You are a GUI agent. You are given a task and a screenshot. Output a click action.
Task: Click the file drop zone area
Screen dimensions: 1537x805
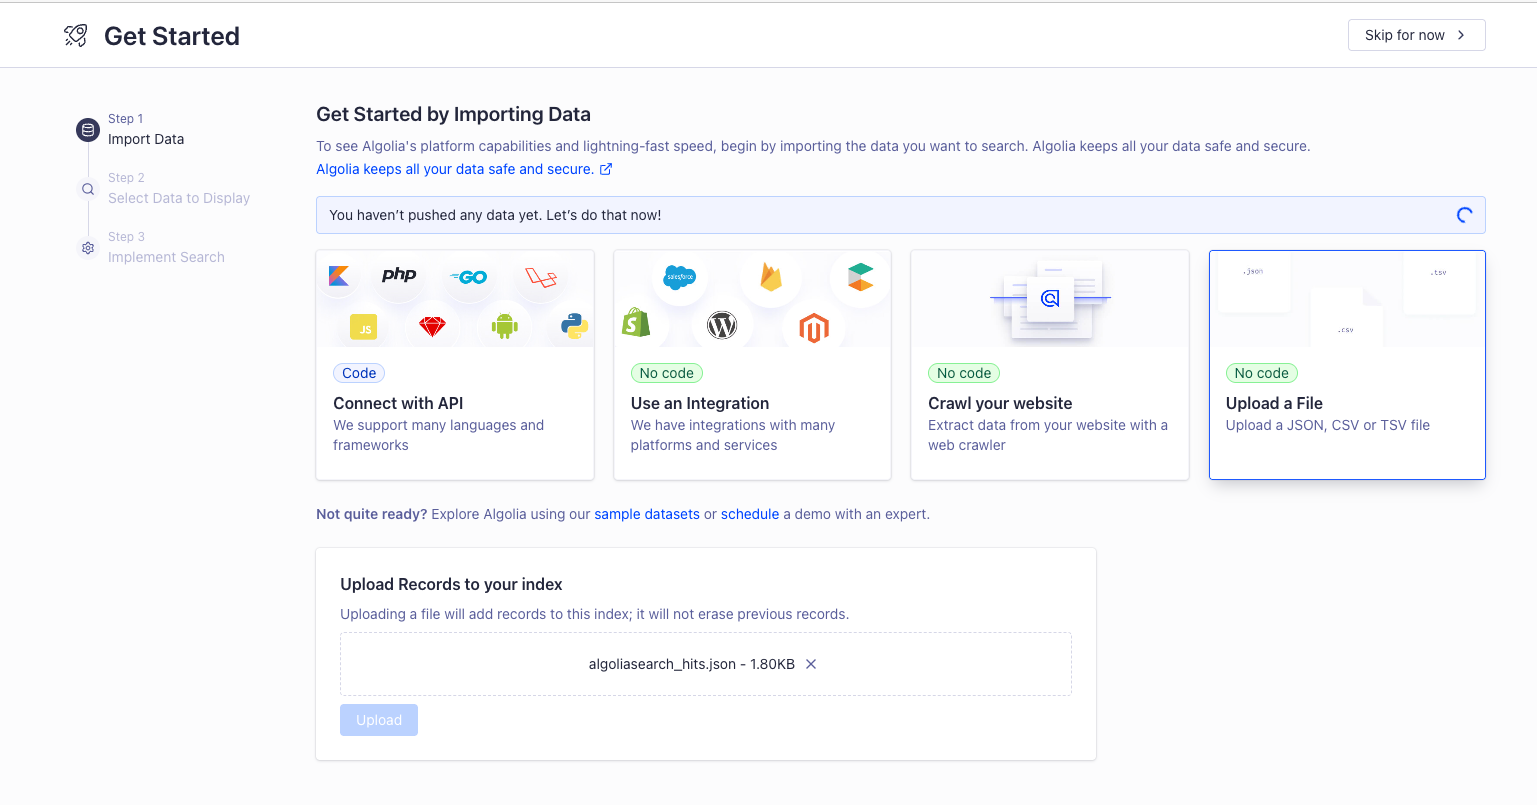(706, 664)
